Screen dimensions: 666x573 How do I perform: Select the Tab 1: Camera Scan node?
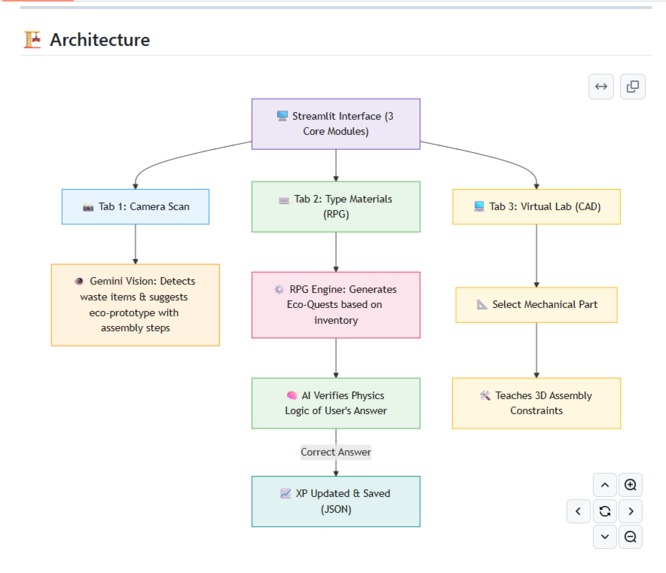pos(135,207)
